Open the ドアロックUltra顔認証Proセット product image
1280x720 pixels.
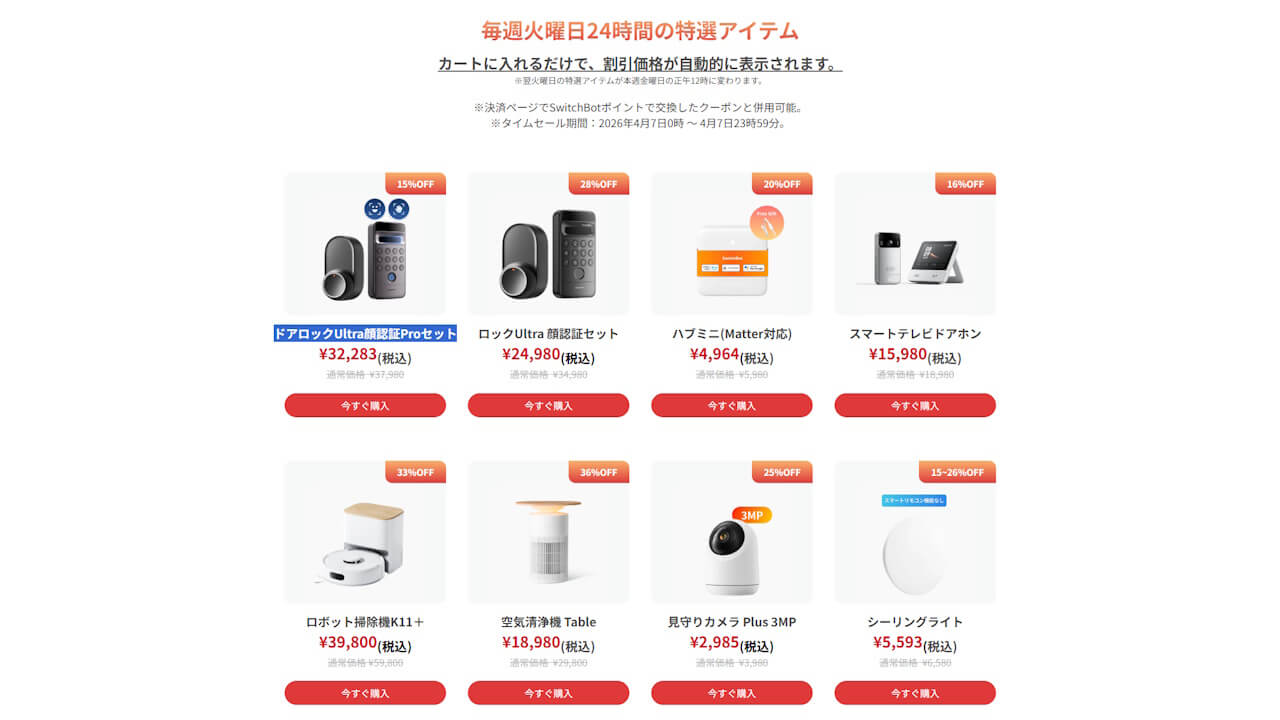coord(365,244)
